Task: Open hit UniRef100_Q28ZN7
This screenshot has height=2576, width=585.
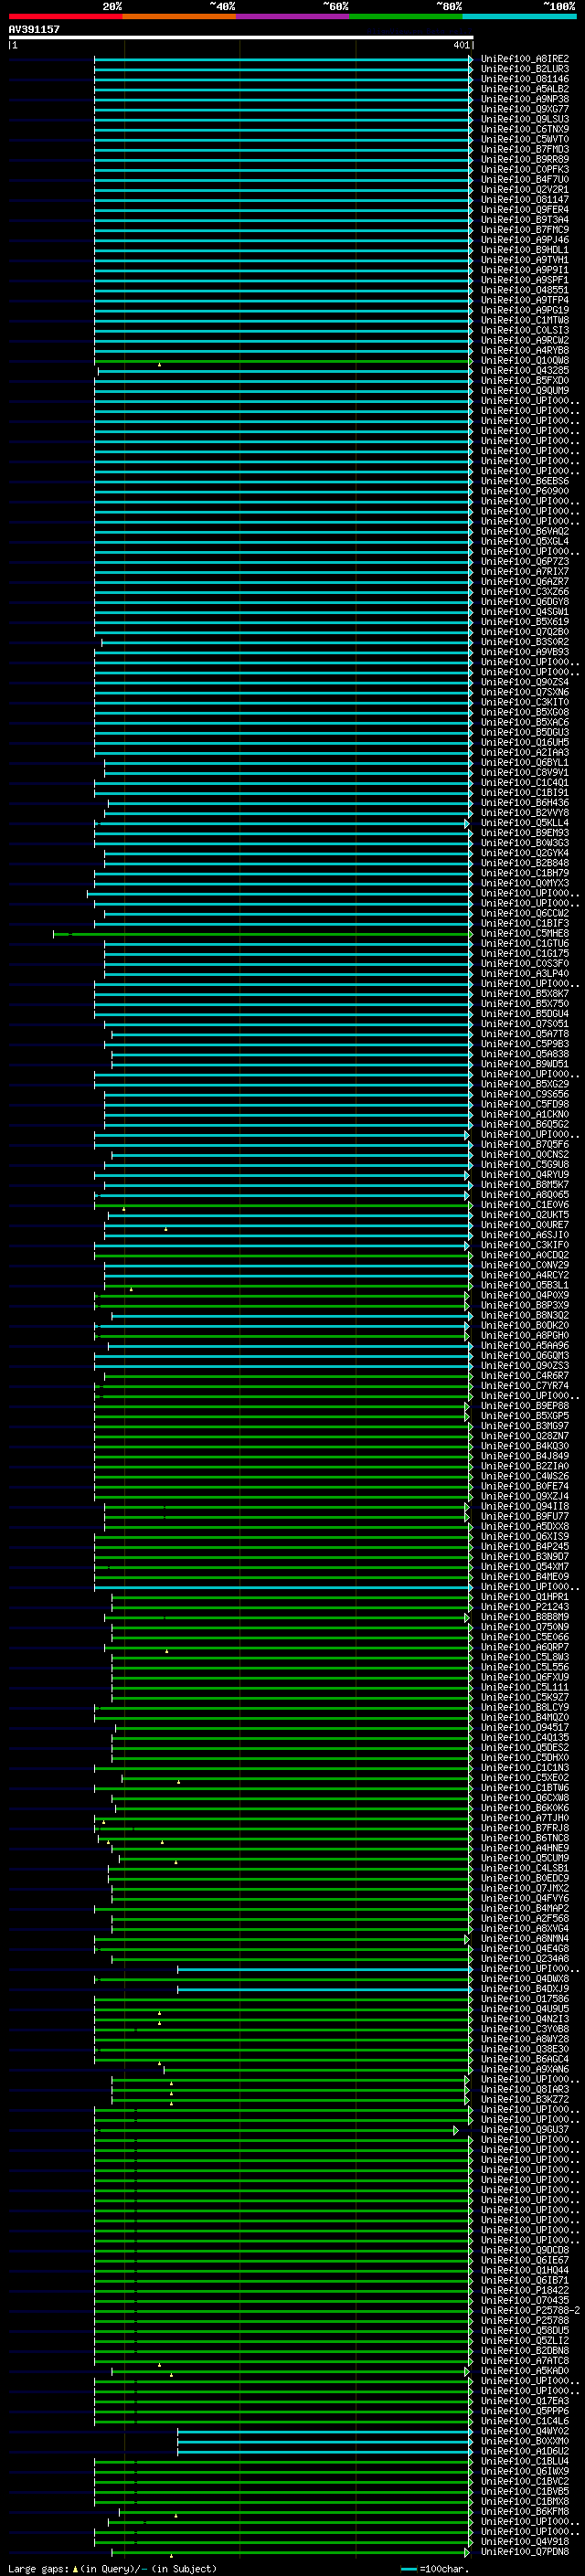Action: 524,1435
